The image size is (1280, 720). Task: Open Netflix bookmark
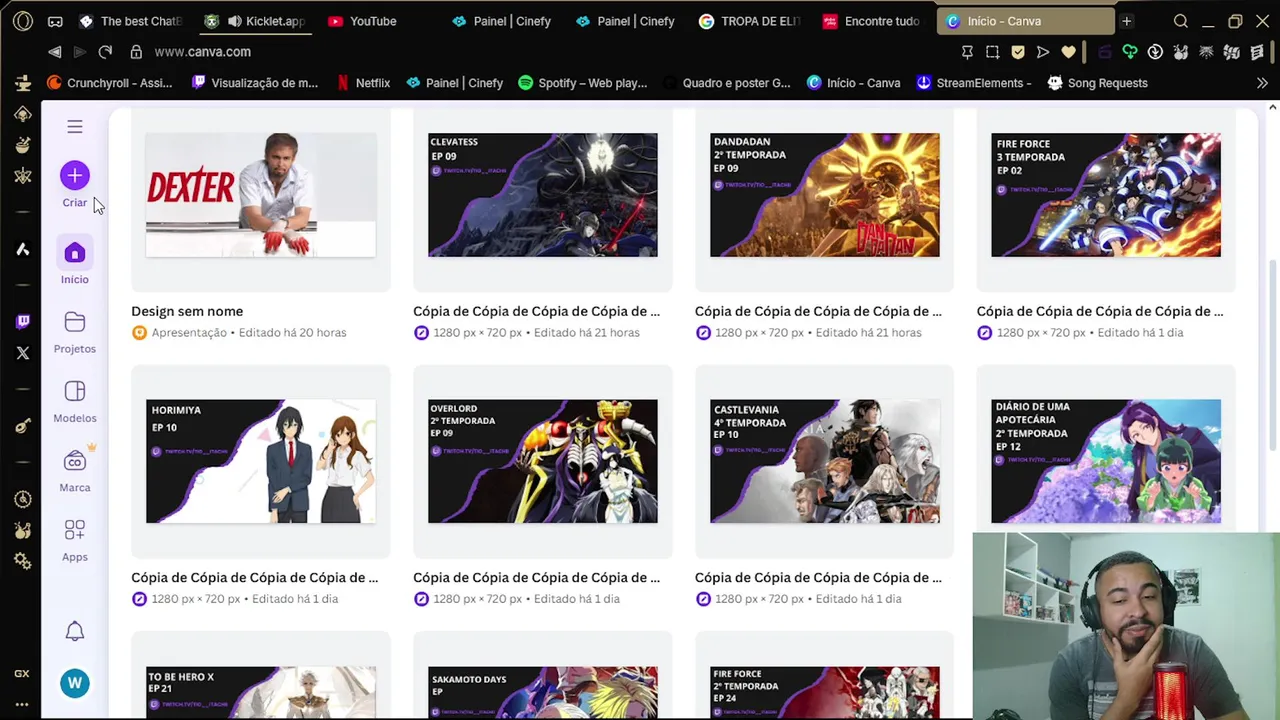tap(363, 83)
